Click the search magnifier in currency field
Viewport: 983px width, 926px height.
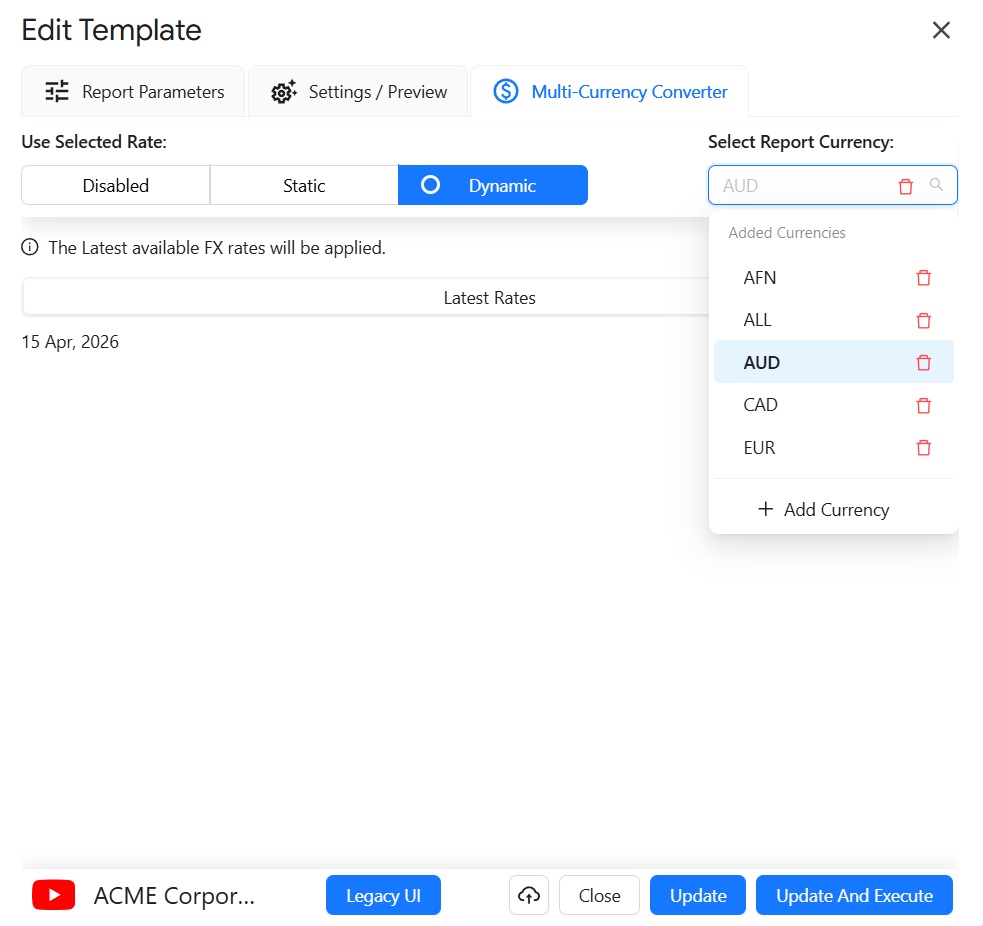click(936, 185)
